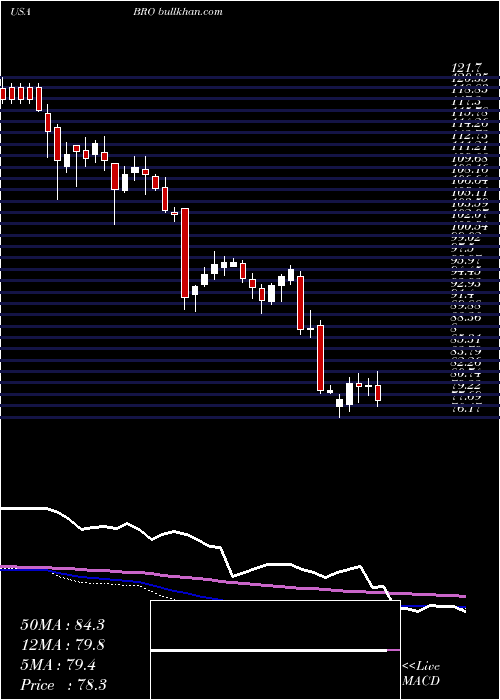Click the BRO bullkhan.com chart title
500x700 pixels.
pos(178,12)
